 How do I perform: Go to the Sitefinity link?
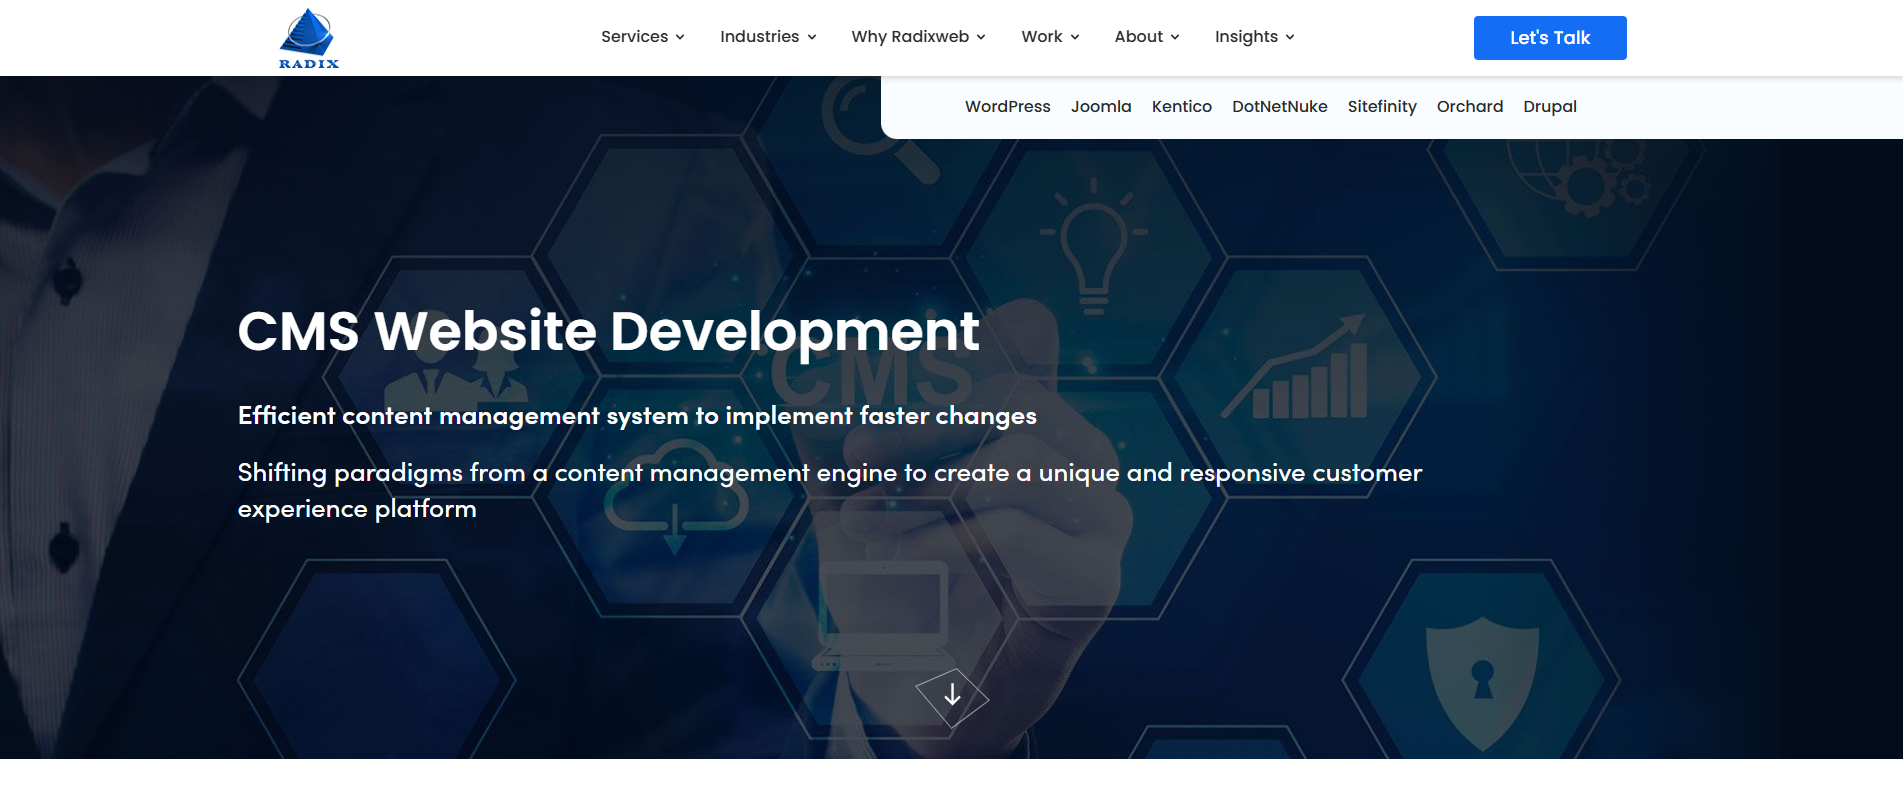[1382, 106]
